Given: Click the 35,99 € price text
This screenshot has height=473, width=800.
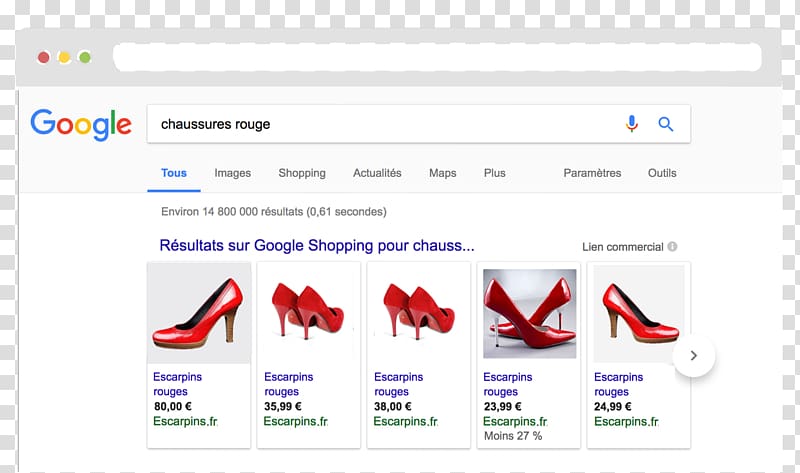Looking at the screenshot, I should click(283, 407).
